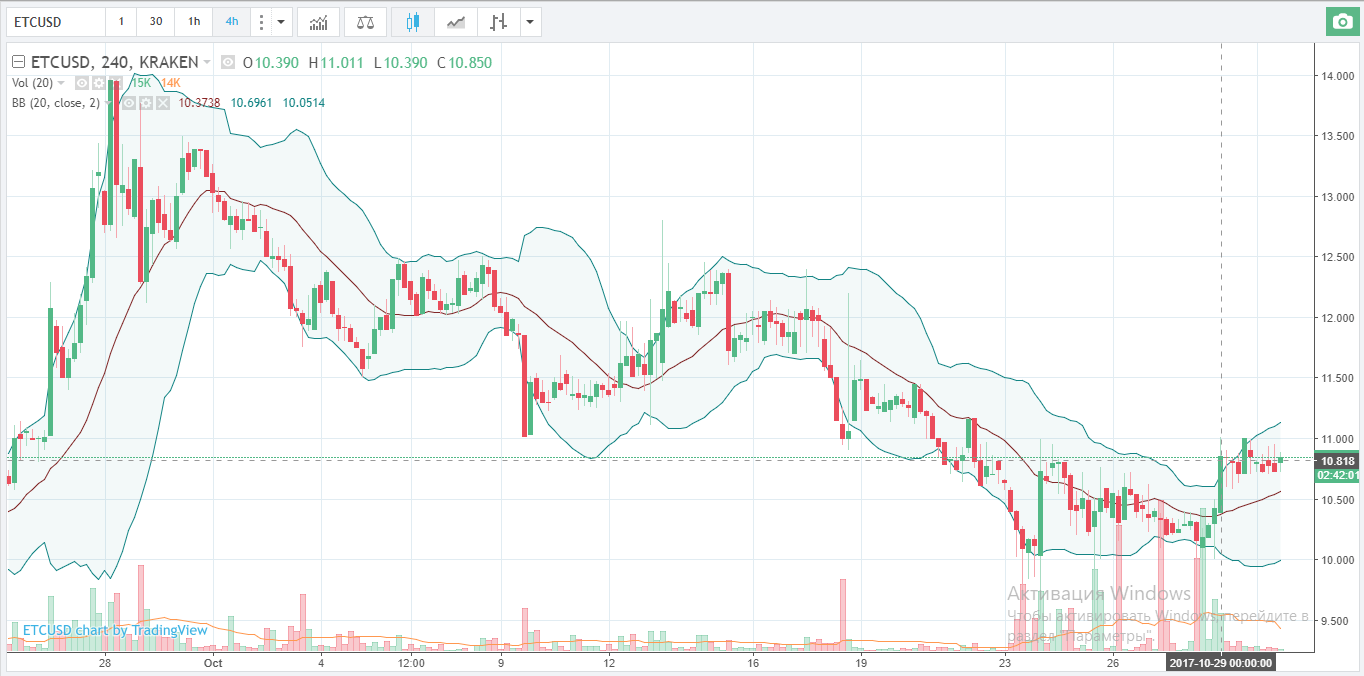Image resolution: width=1364 pixels, height=676 pixels.
Task: Toggle visibility of ETCUSD main series
Action: pyautogui.click(x=228, y=63)
